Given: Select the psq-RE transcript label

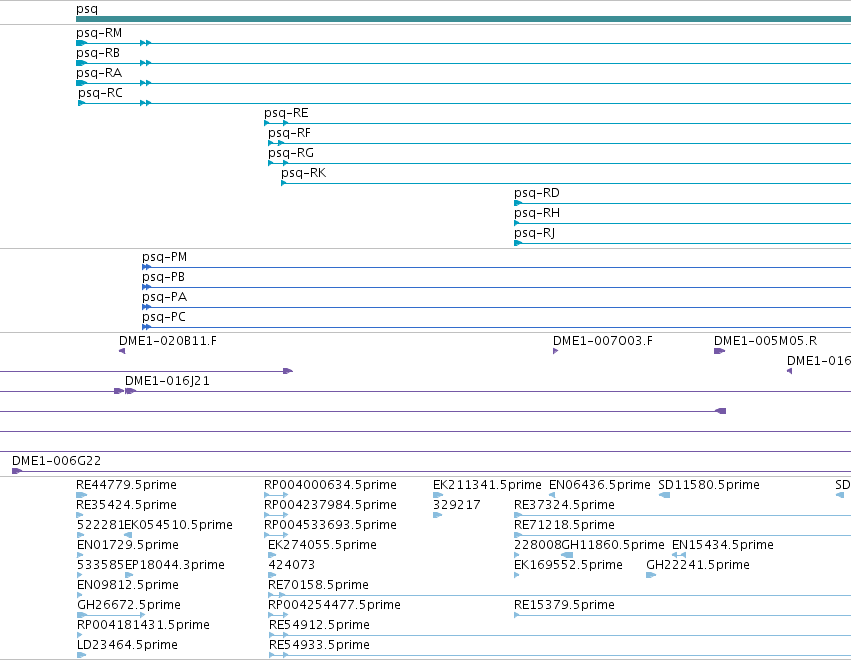Looking at the screenshot, I should 286,113.
